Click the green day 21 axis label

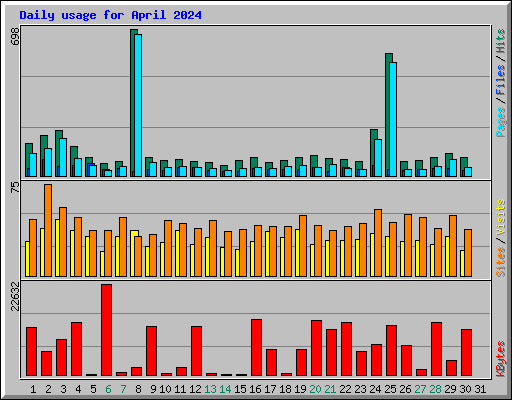pyautogui.click(x=330, y=389)
